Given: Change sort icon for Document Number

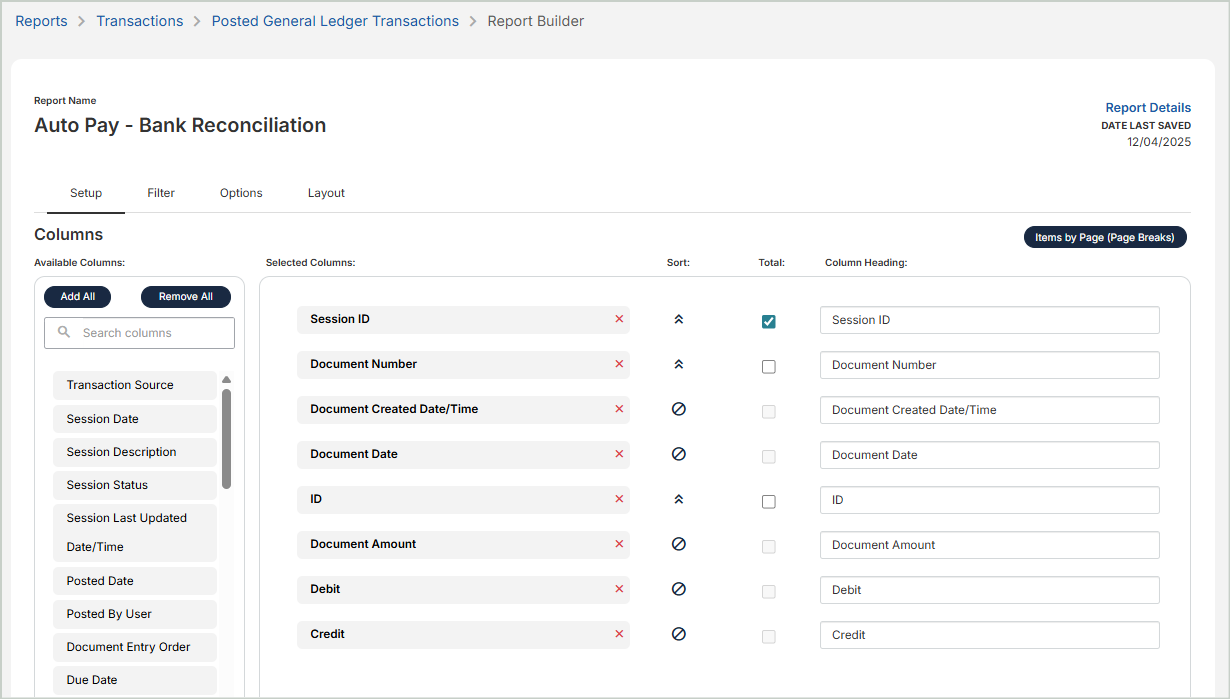Looking at the screenshot, I should click(x=678, y=364).
